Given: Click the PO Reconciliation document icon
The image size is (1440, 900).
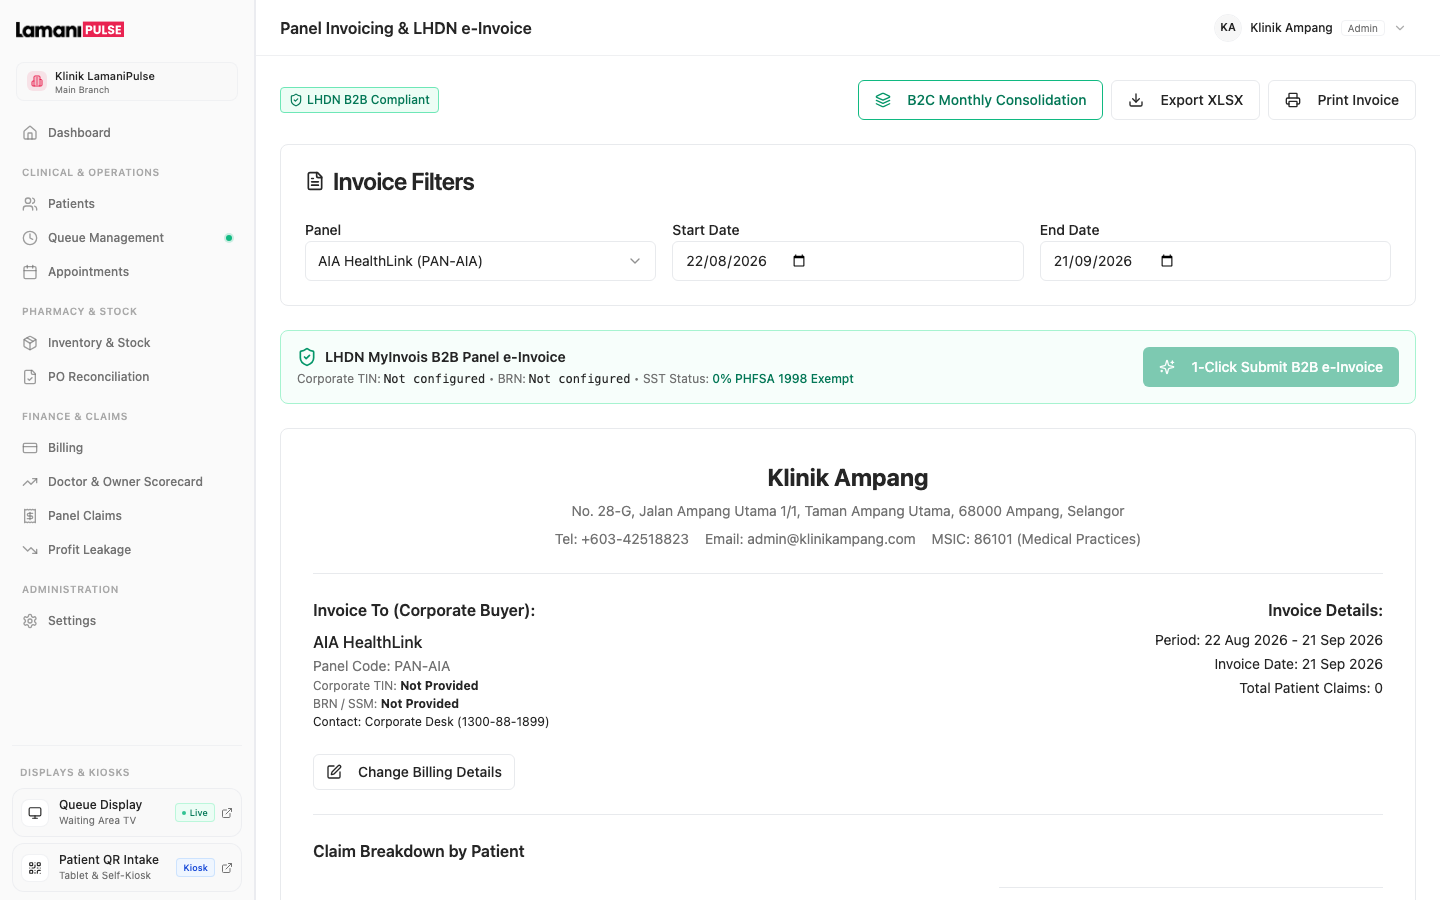Looking at the screenshot, I should point(30,377).
